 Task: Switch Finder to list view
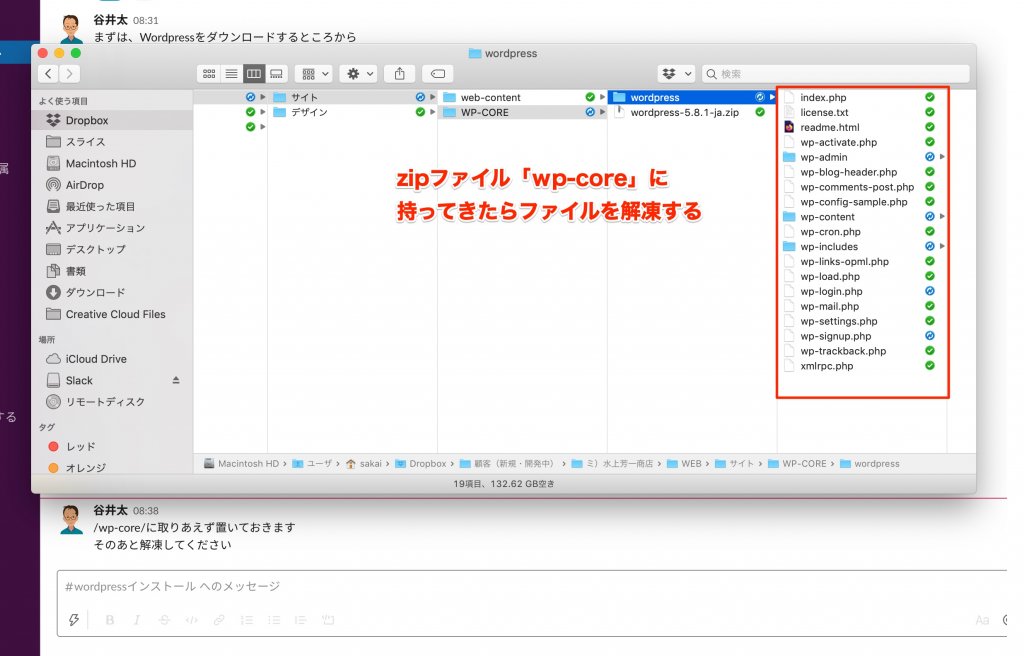click(231, 74)
